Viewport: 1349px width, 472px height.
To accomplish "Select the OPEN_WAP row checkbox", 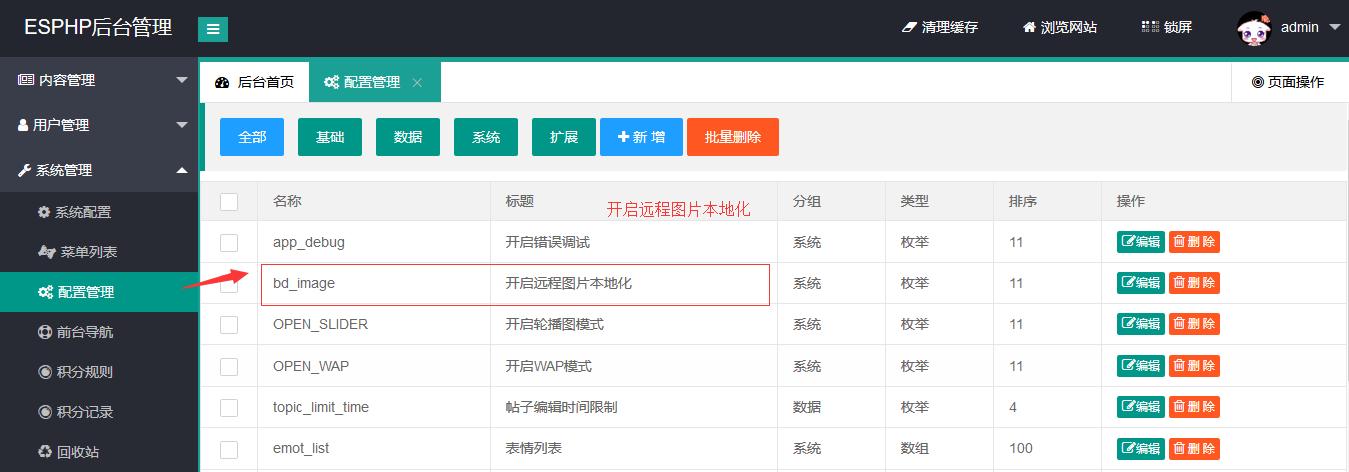I will [x=229, y=366].
